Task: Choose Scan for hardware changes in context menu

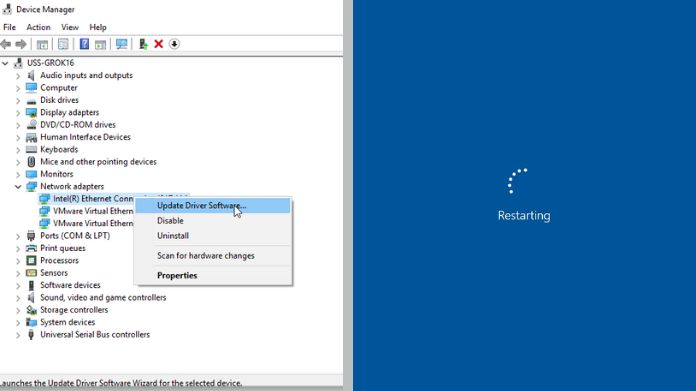Action: [x=213, y=256]
